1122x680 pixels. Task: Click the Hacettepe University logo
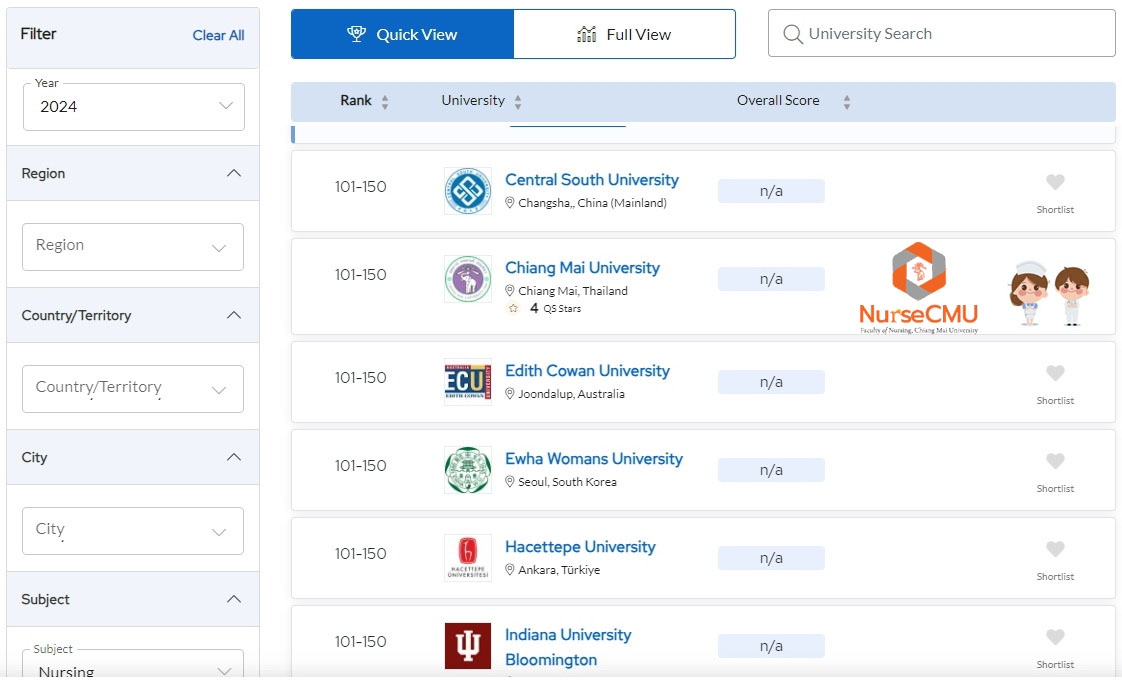click(x=467, y=558)
